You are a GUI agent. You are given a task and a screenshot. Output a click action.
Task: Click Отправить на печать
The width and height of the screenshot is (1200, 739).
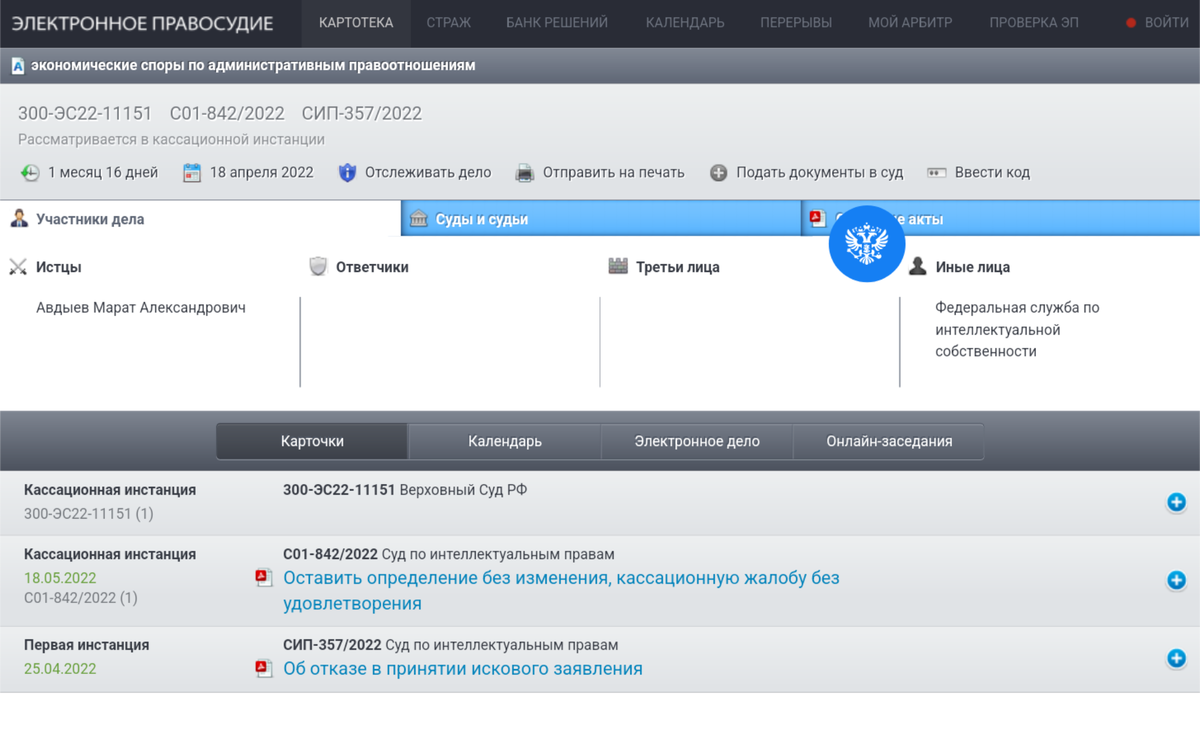(614, 173)
